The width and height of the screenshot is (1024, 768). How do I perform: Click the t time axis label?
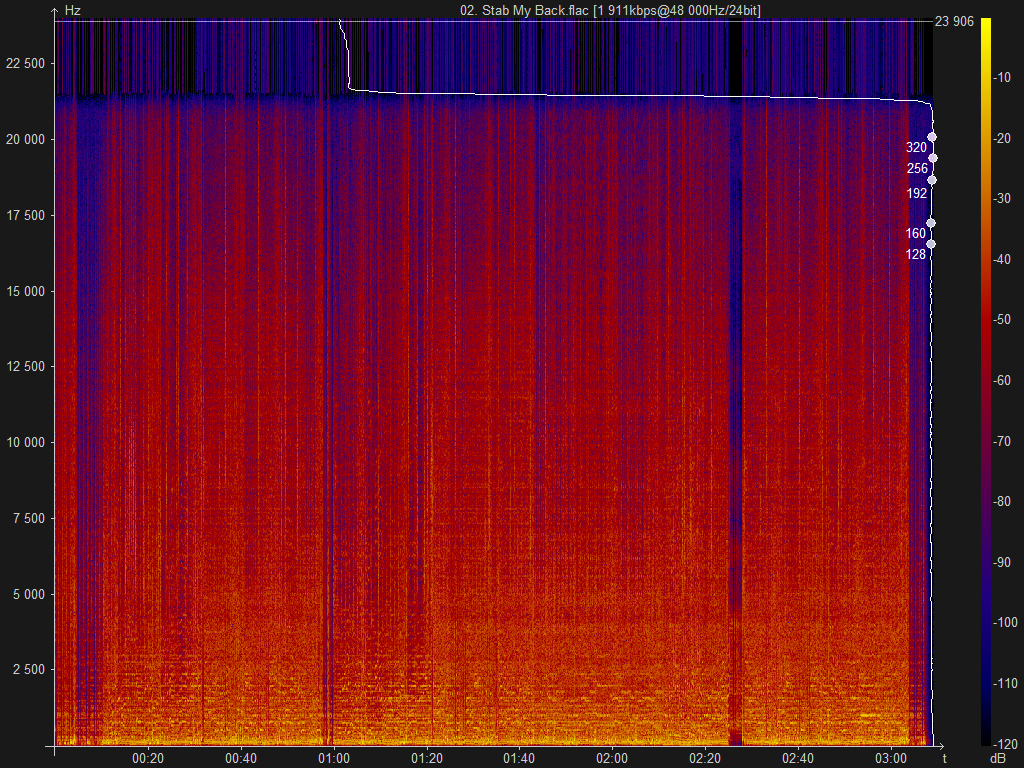click(944, 758)
